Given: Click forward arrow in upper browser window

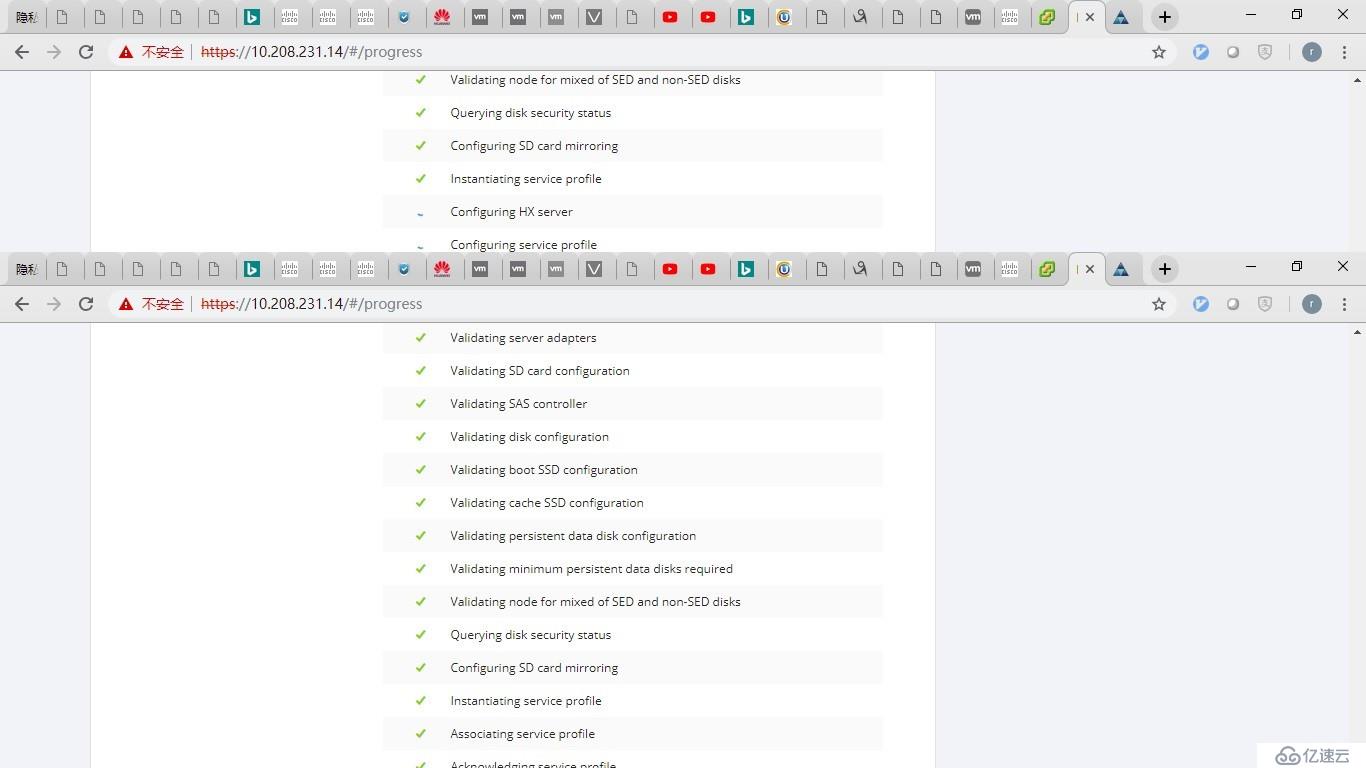Looking at the screenshot, I should click(x=54, y=52).
